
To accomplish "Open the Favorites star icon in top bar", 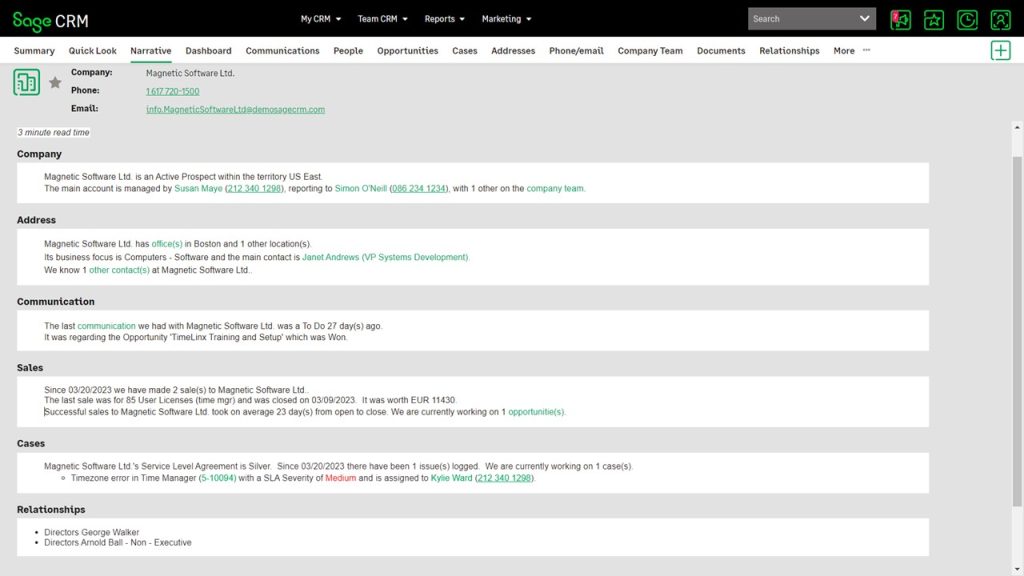I will tap(934, 18).
